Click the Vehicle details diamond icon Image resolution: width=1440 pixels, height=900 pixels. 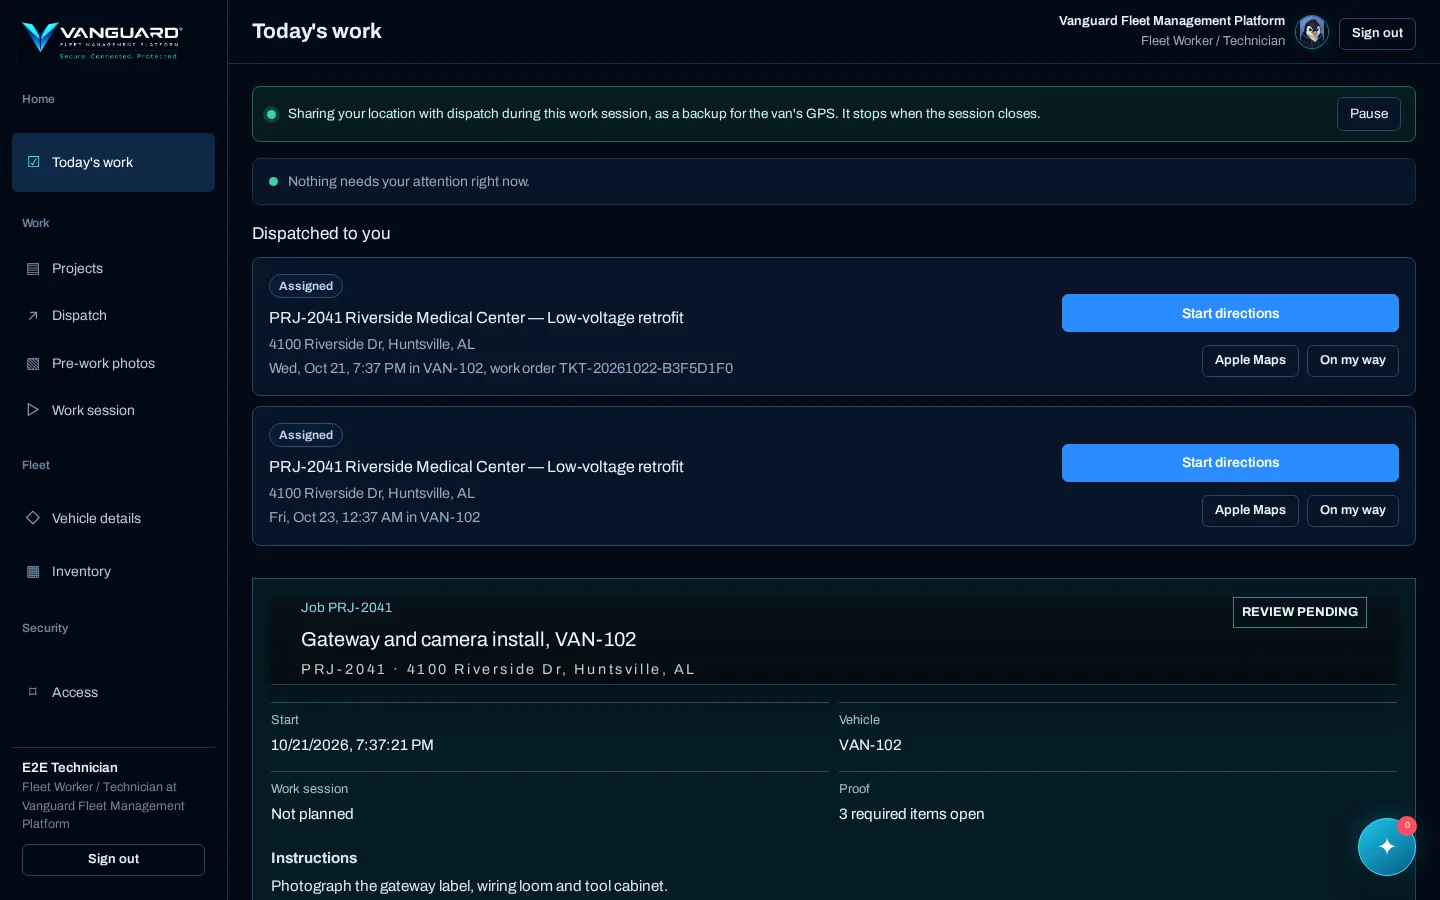pyautogui.click(x=33, y=518)
